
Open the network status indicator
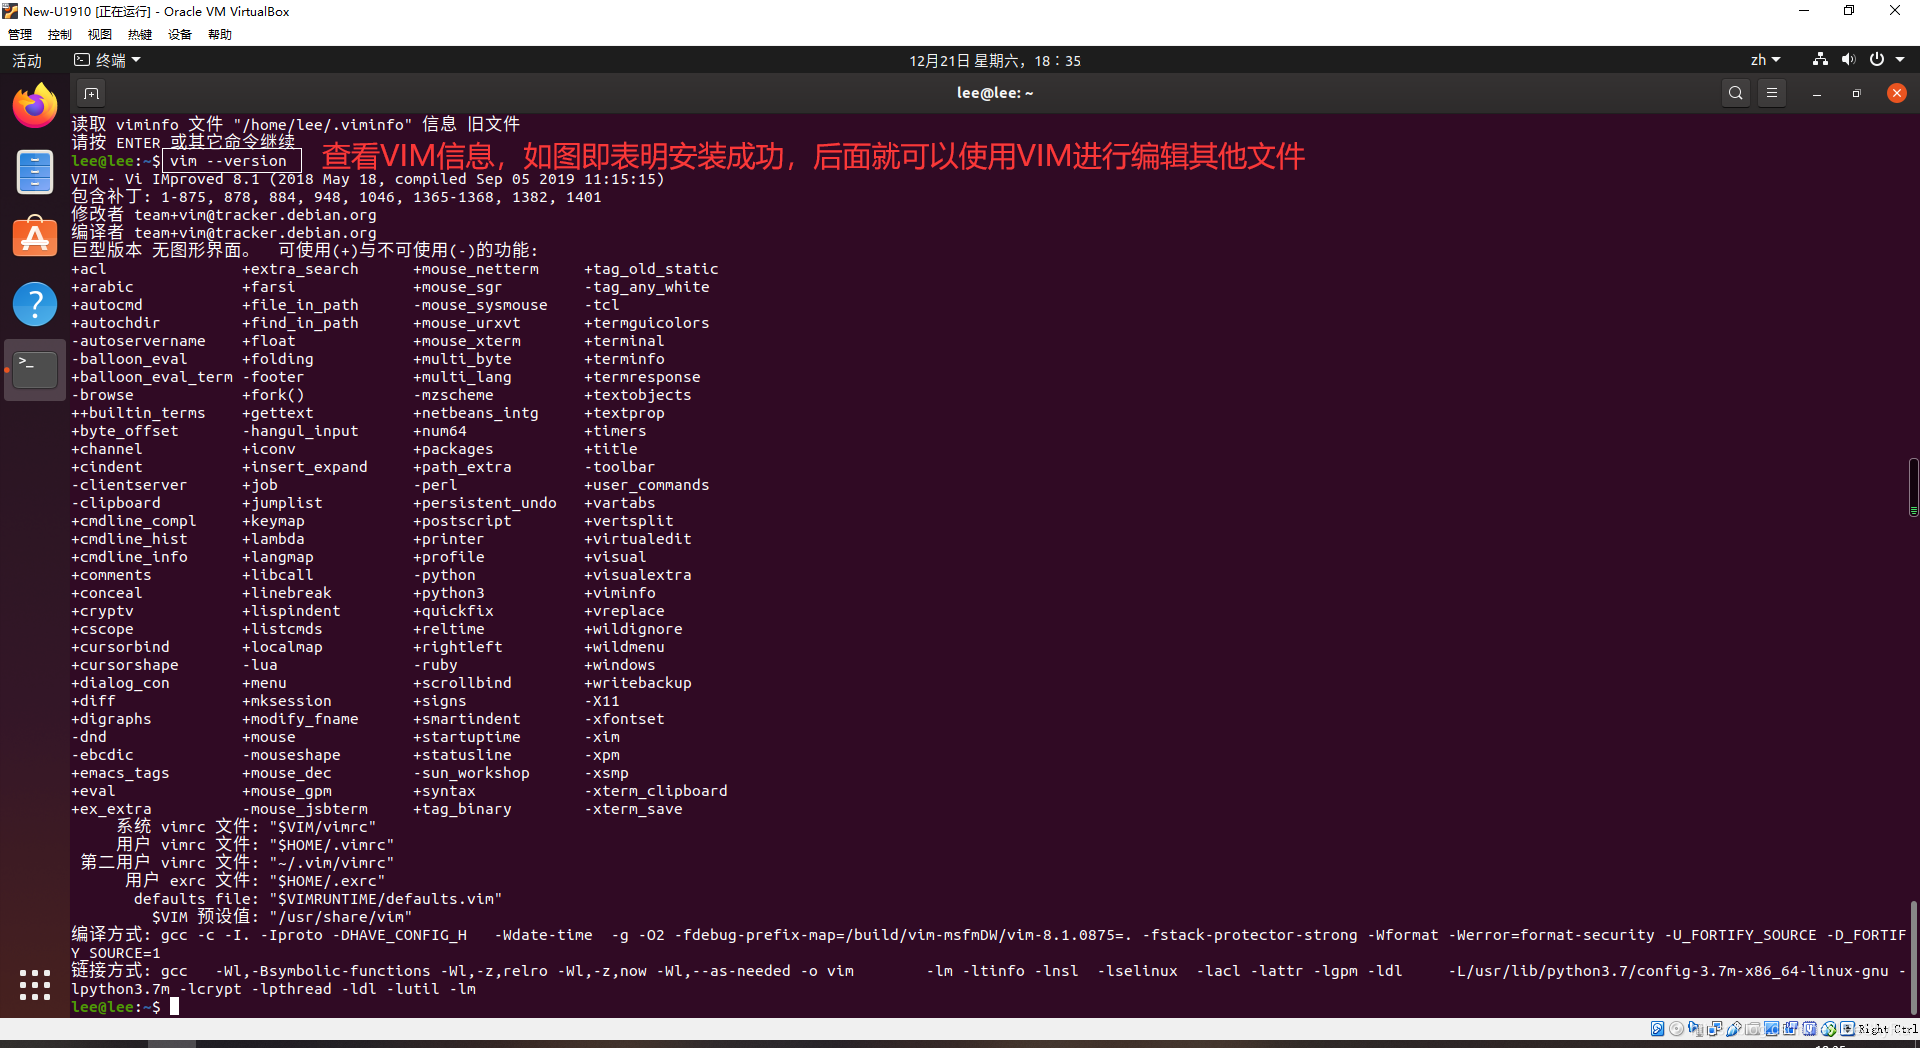(1821, 60)
